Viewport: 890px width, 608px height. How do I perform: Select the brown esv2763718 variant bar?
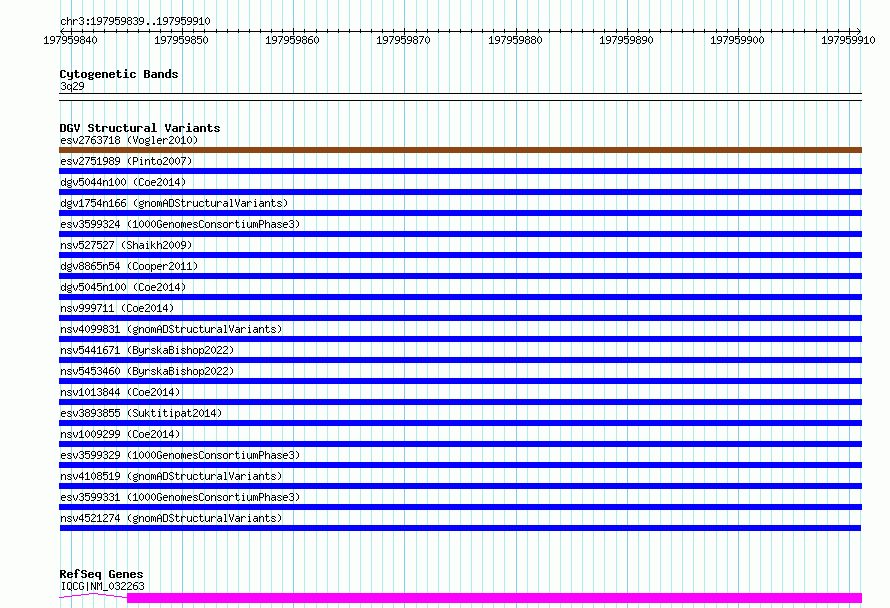(x=460, y=150)
